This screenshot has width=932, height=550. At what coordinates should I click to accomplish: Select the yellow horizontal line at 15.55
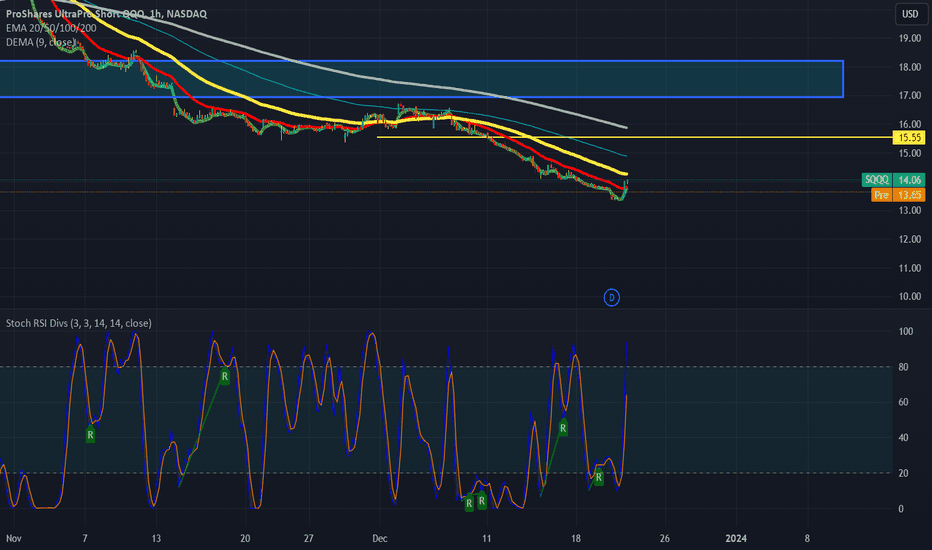point(635,137)
